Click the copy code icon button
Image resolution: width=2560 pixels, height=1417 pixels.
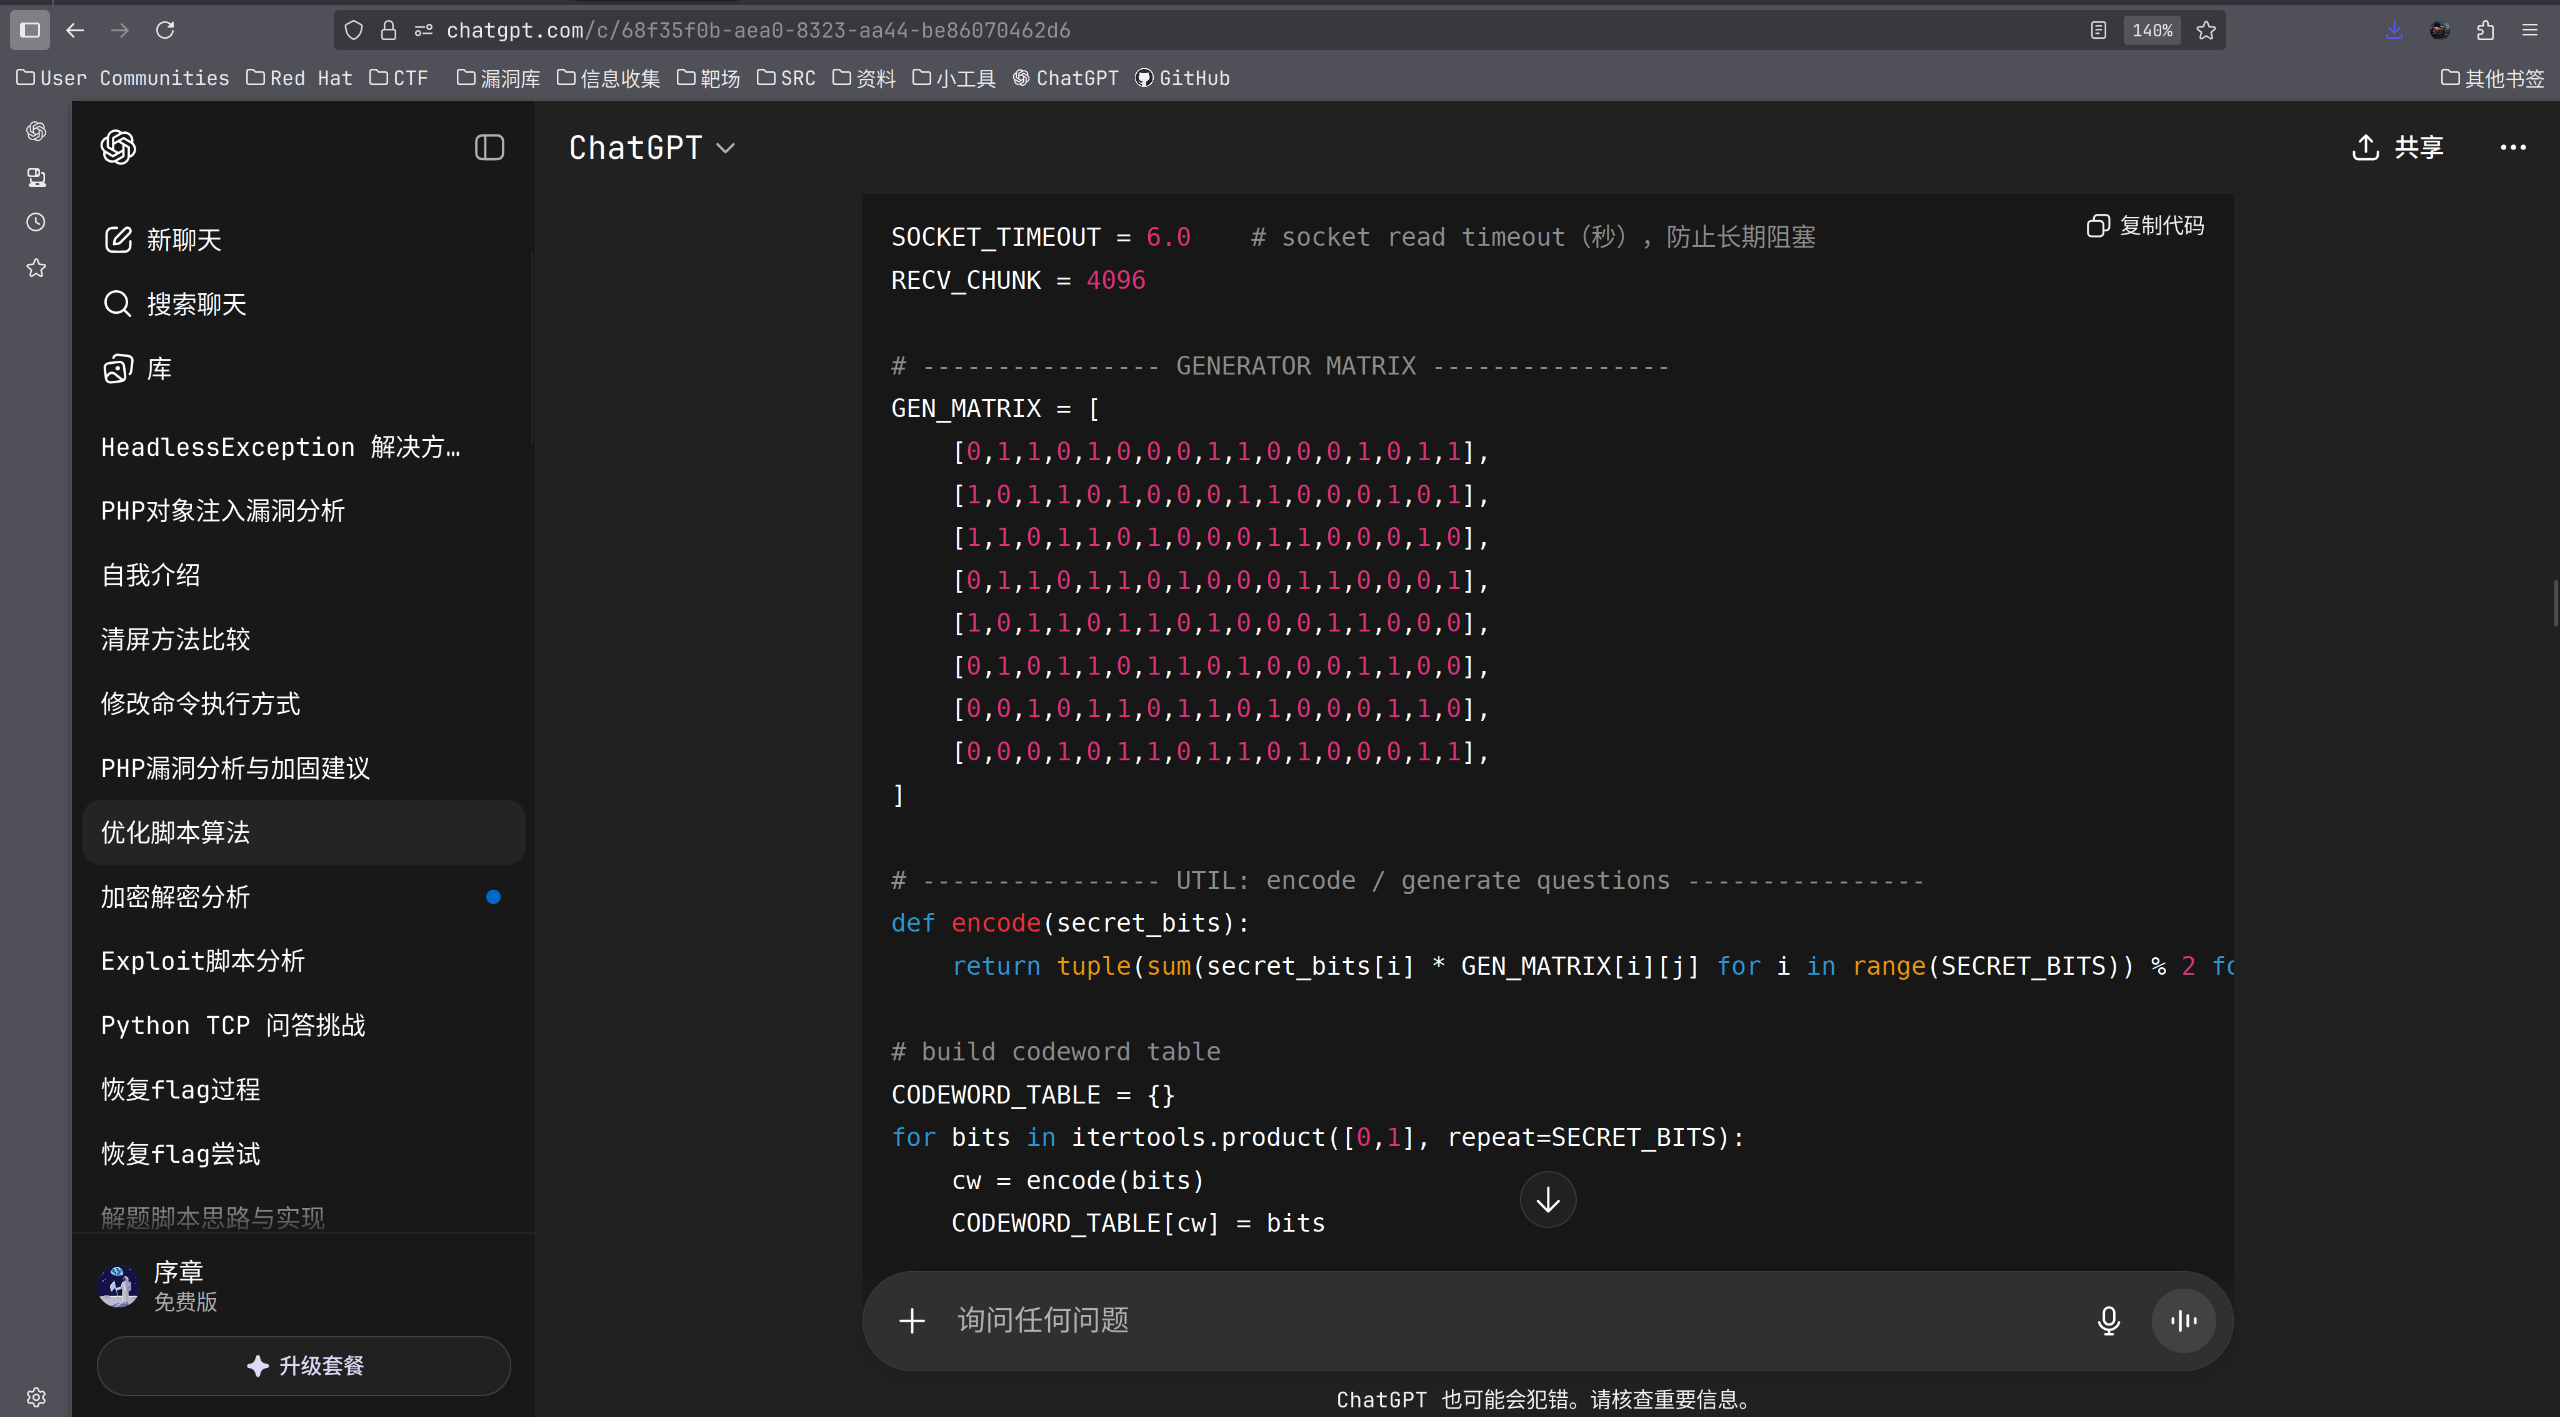coord(2097,226)
